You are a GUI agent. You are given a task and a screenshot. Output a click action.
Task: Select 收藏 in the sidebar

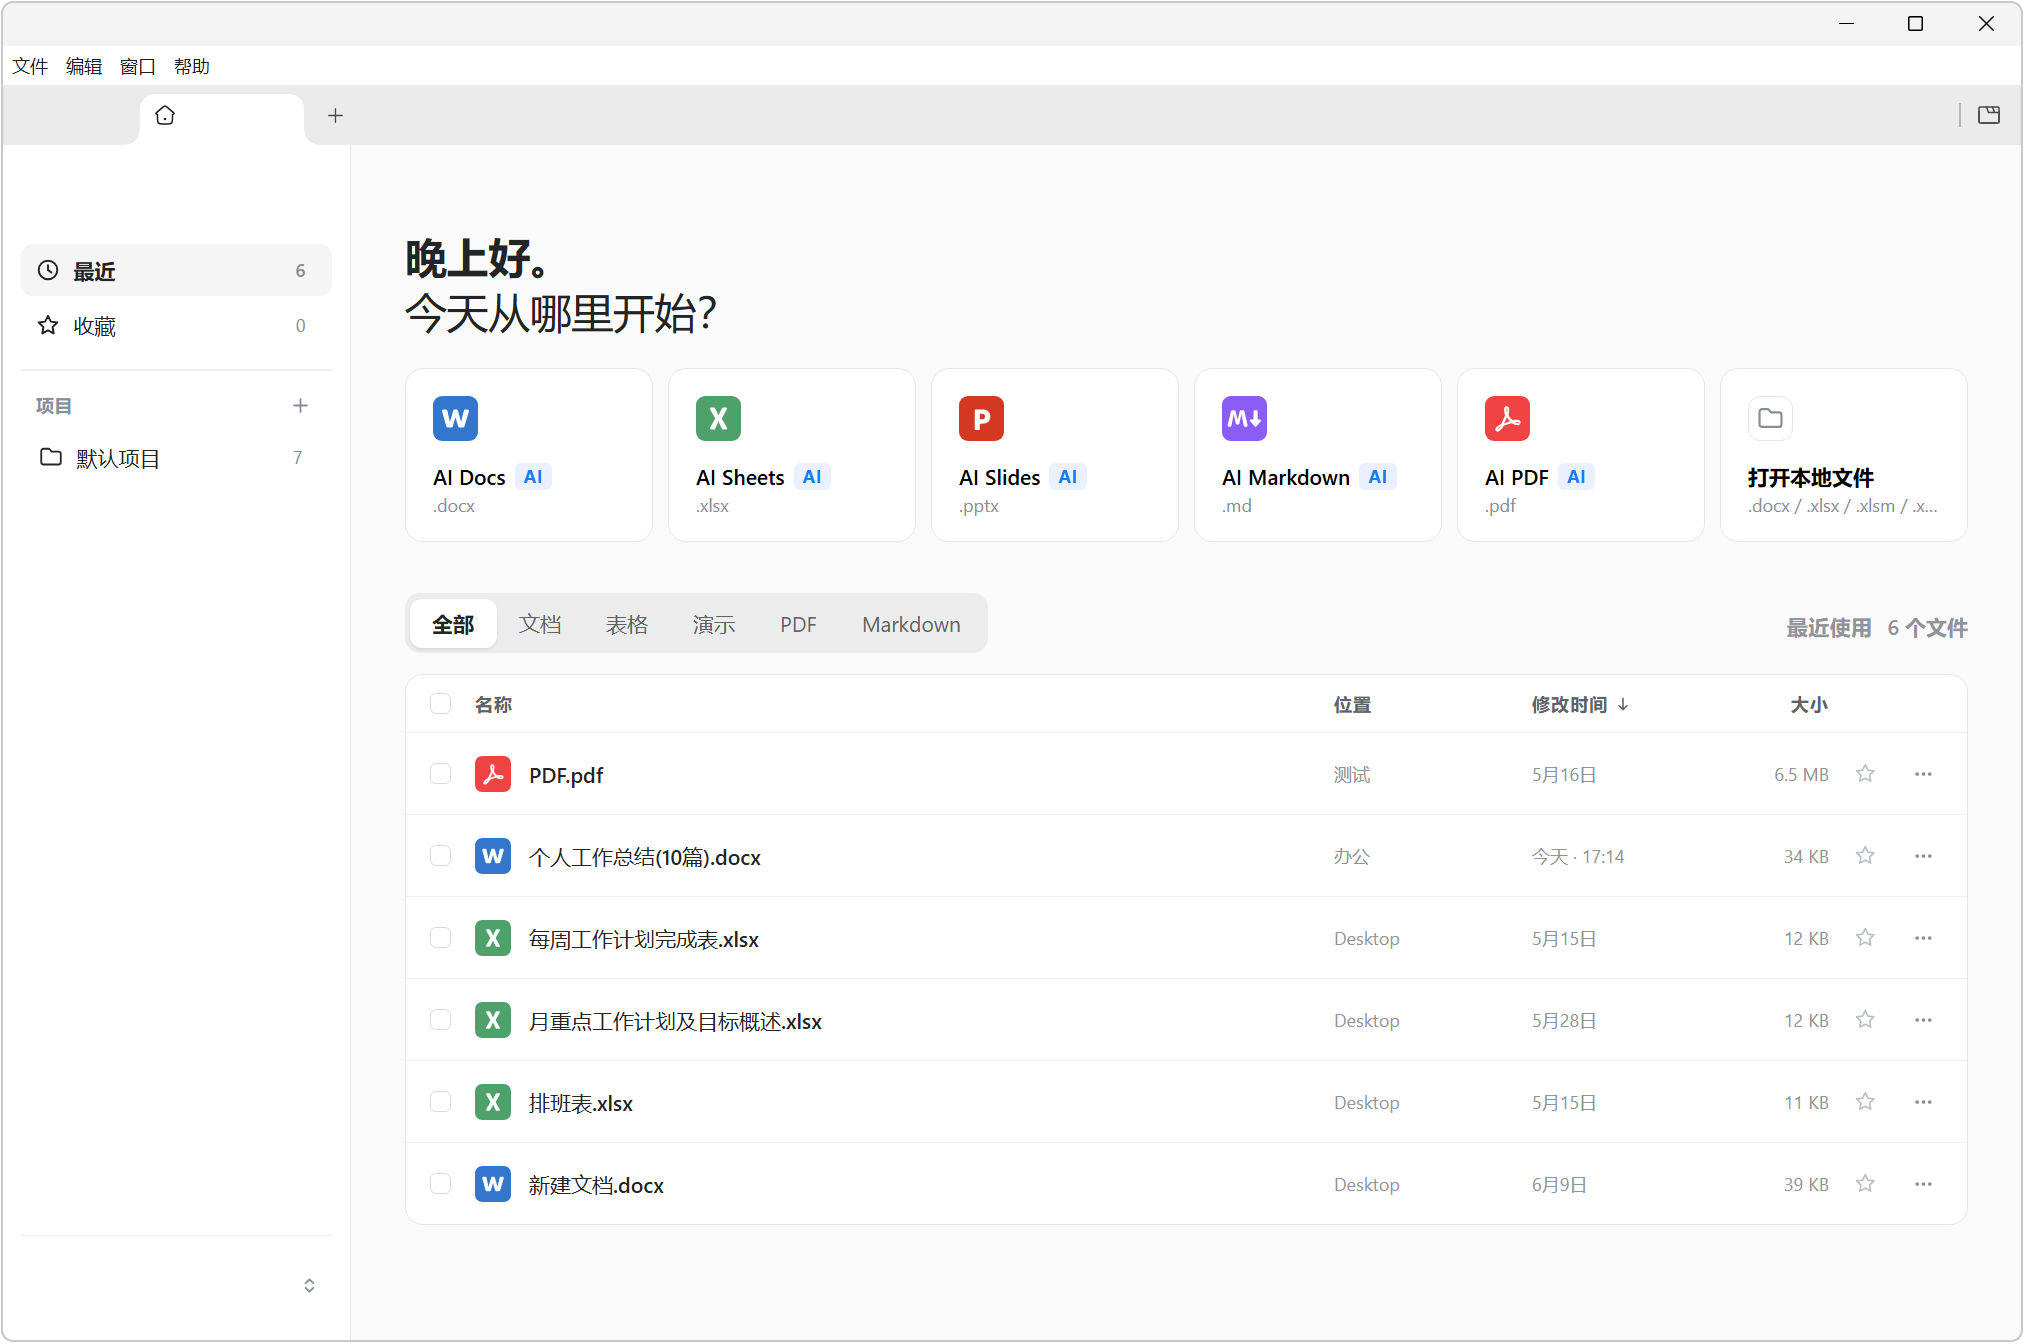tap(176, 326)
